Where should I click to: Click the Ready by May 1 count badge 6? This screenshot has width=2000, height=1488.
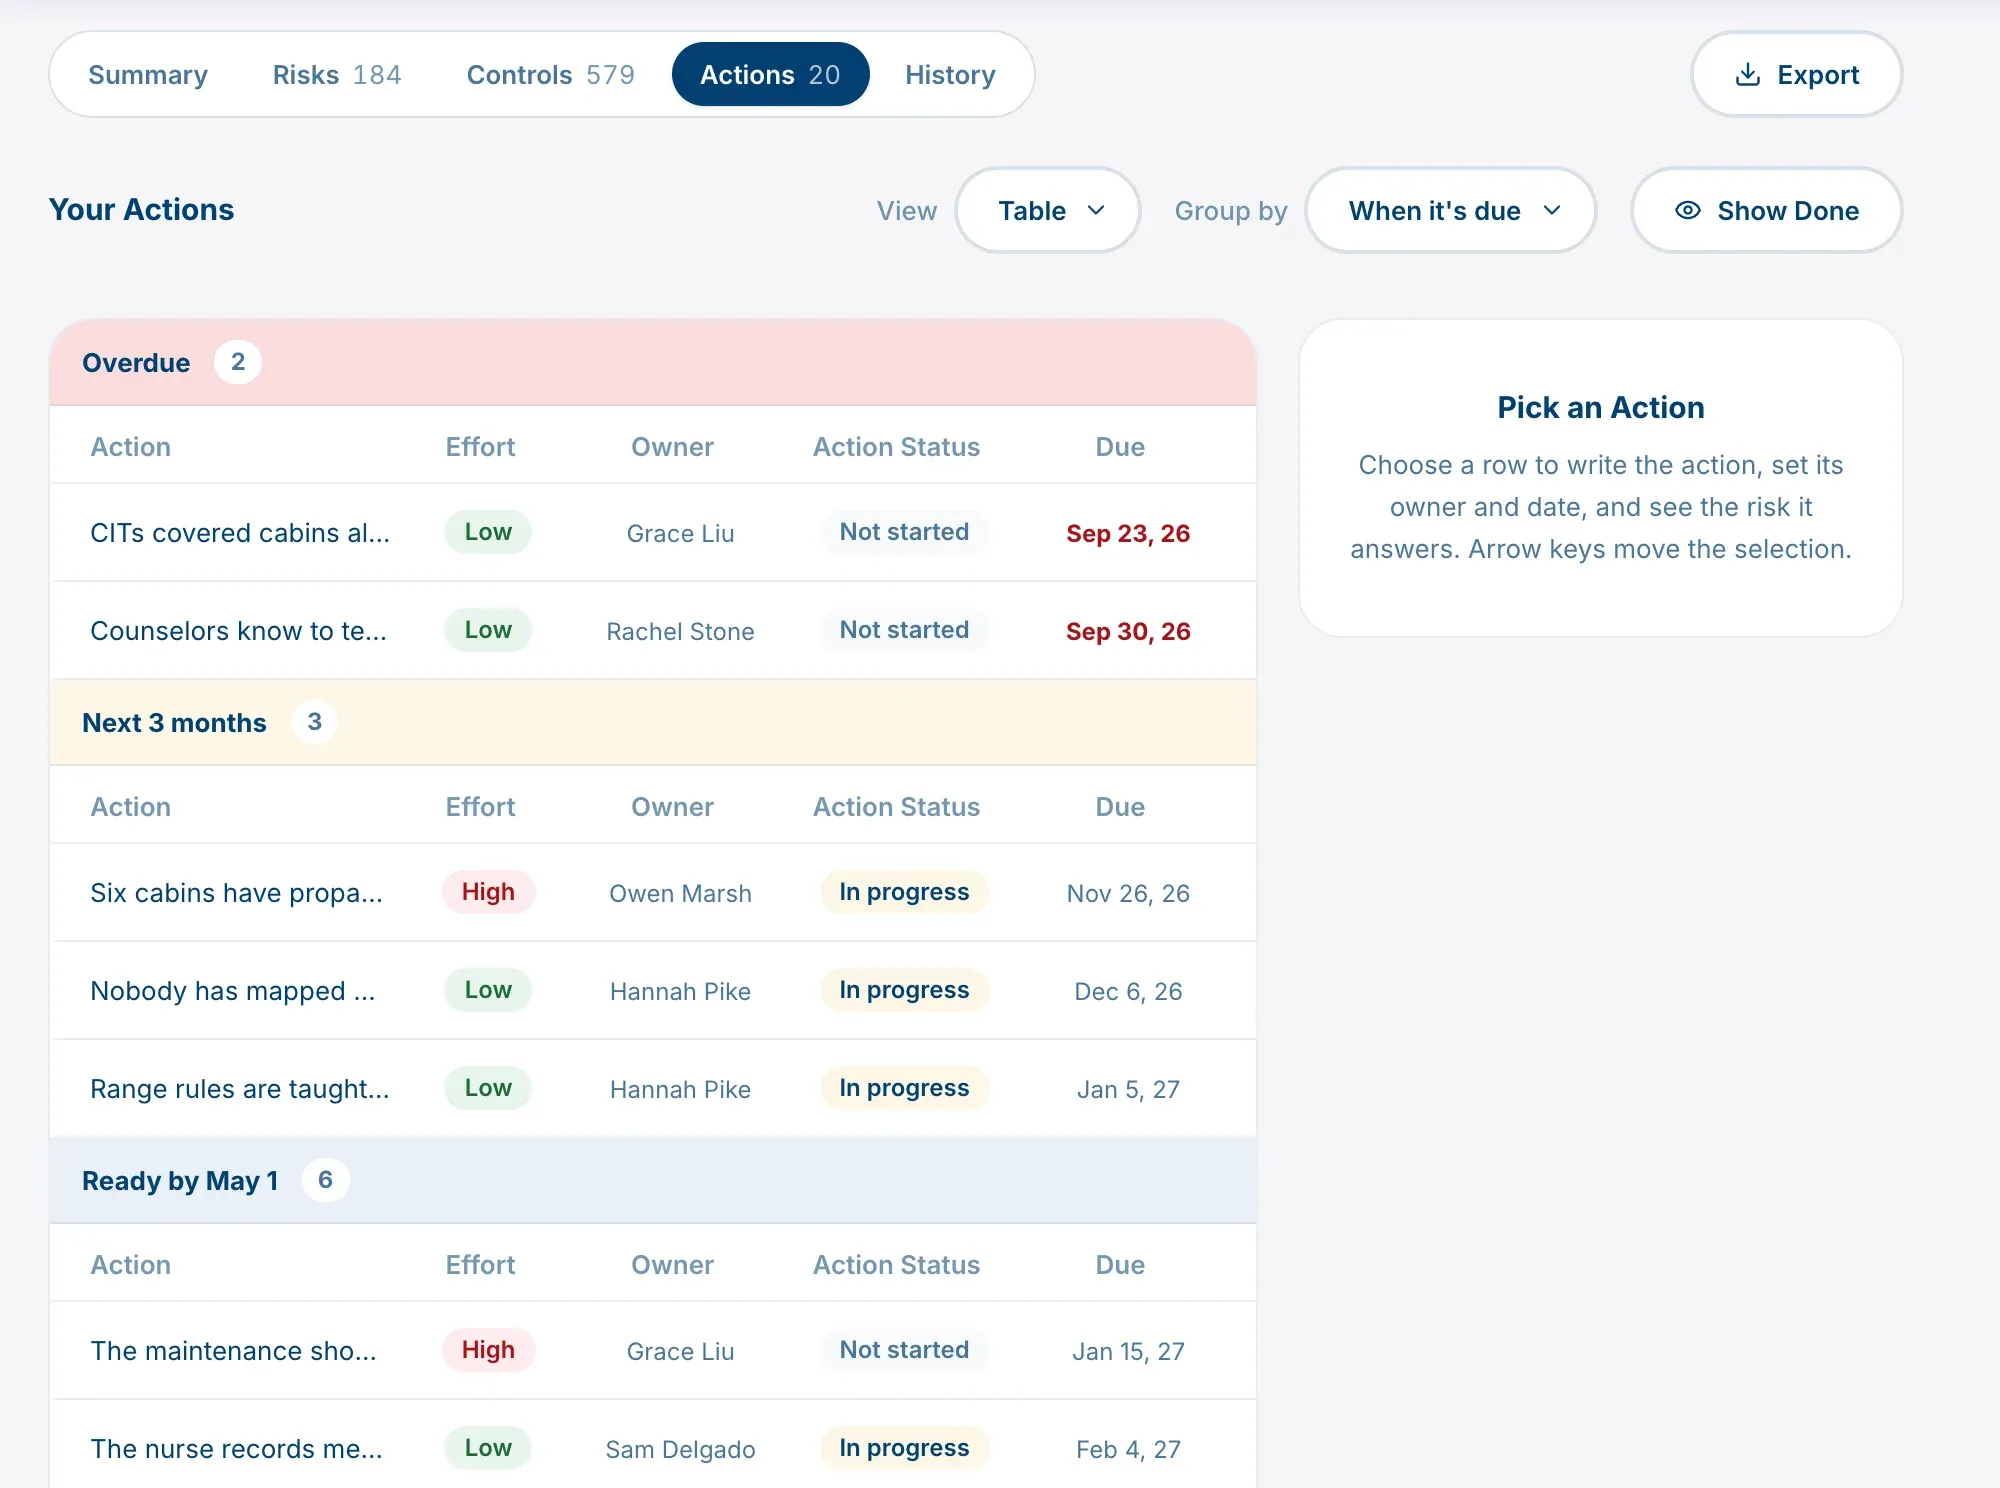[325, 1180]
